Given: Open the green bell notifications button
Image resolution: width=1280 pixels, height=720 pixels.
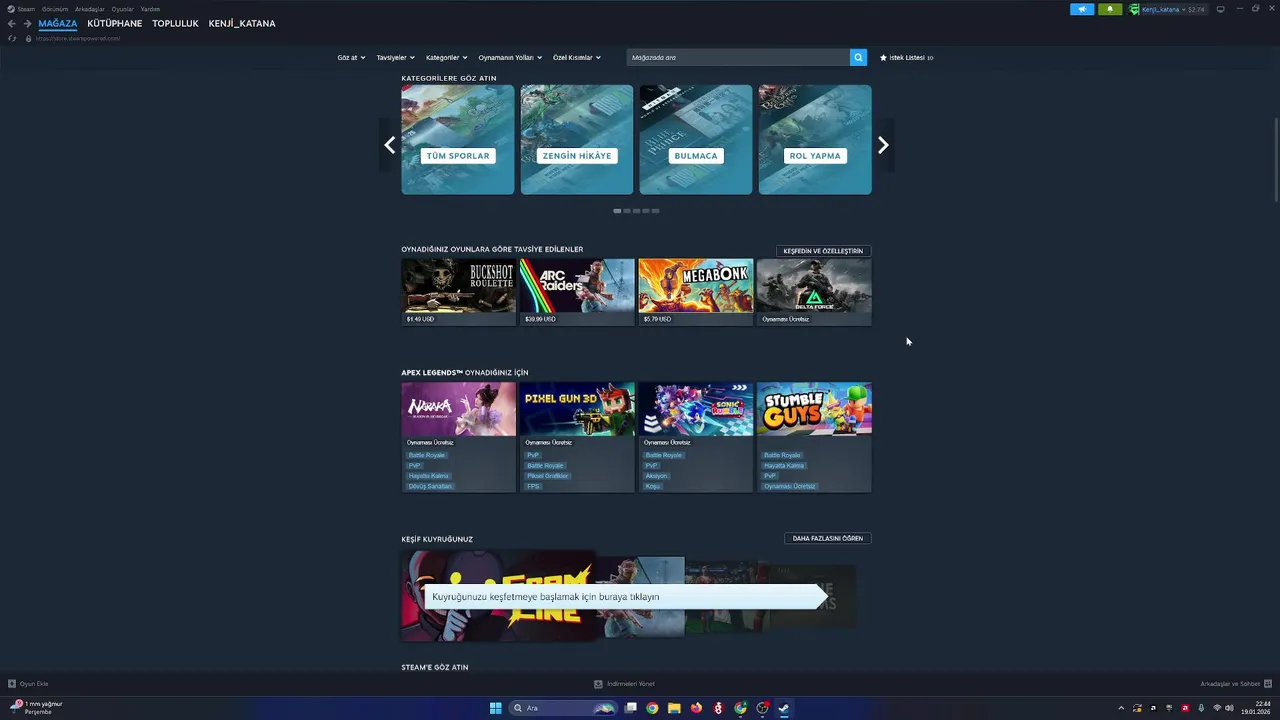Looking at the screenshot, I should 1110,9.
